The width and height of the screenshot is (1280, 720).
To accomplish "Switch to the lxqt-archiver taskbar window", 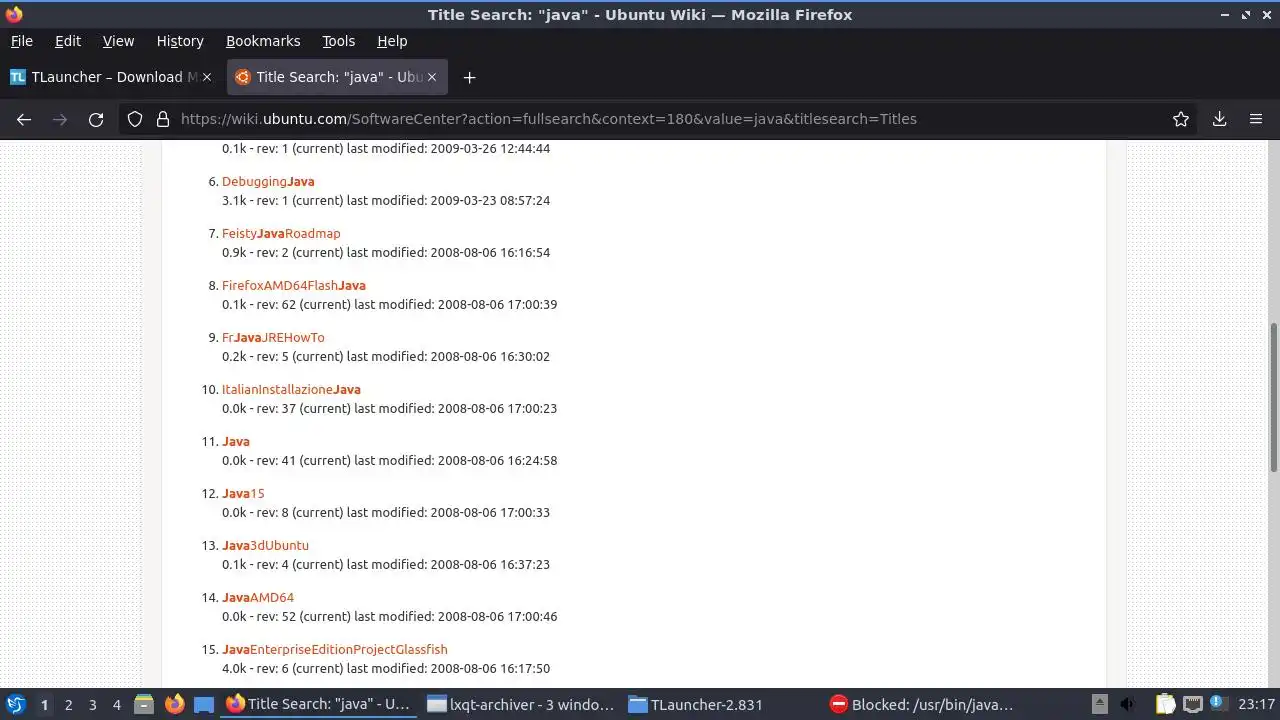I will pos(520,704).
